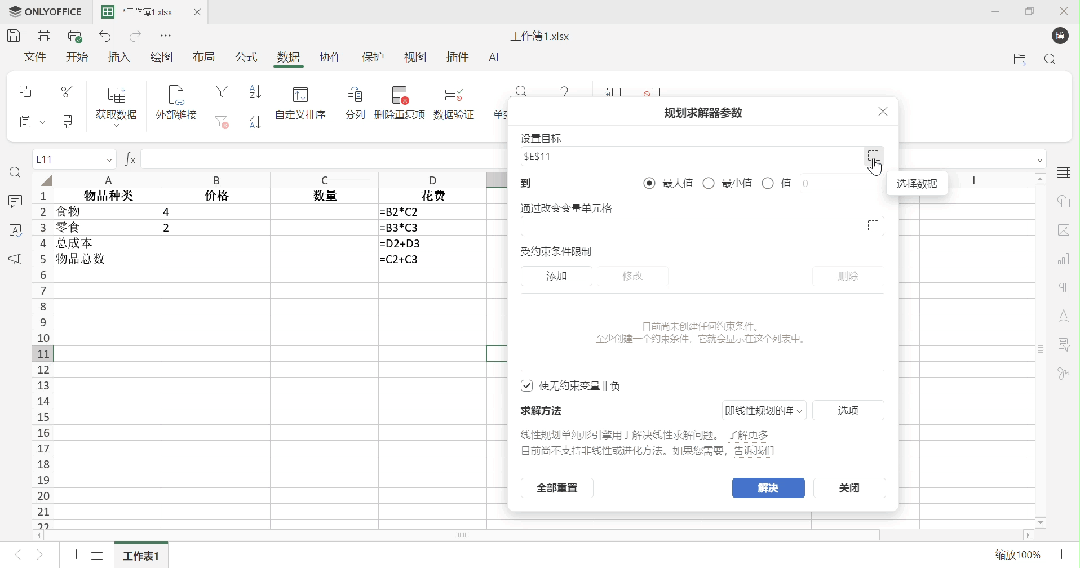Click the 了解更多 link in dialog
The width and height of the screenshot is (1080, 568).
pyautogui.click(x=749, y=435)
